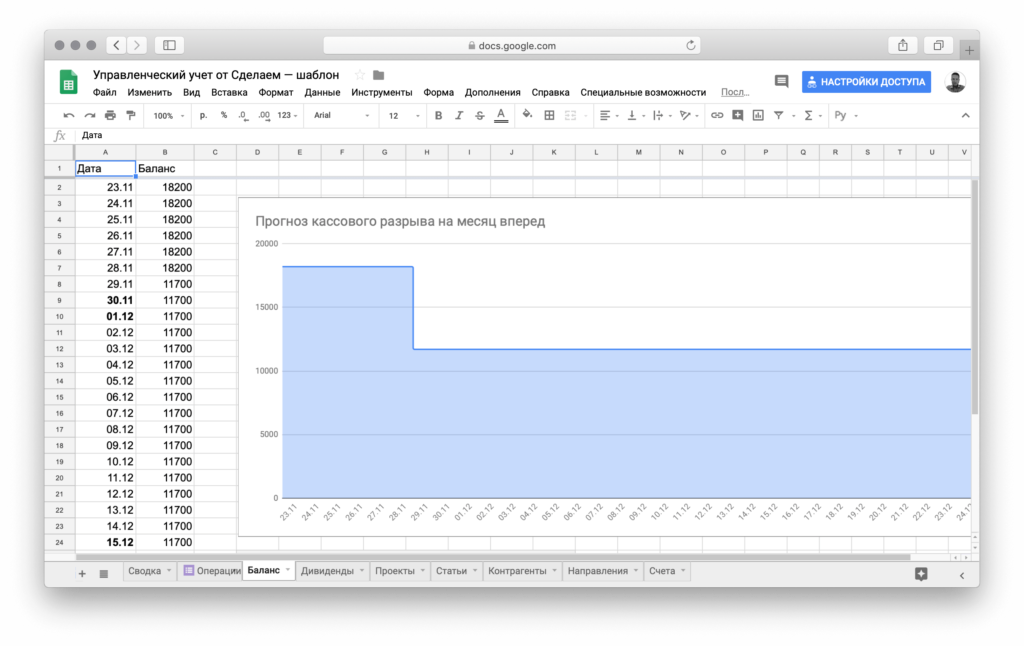1024x646 pixels.
Task: Click the formula bar input field
Action: coord(500,136)
